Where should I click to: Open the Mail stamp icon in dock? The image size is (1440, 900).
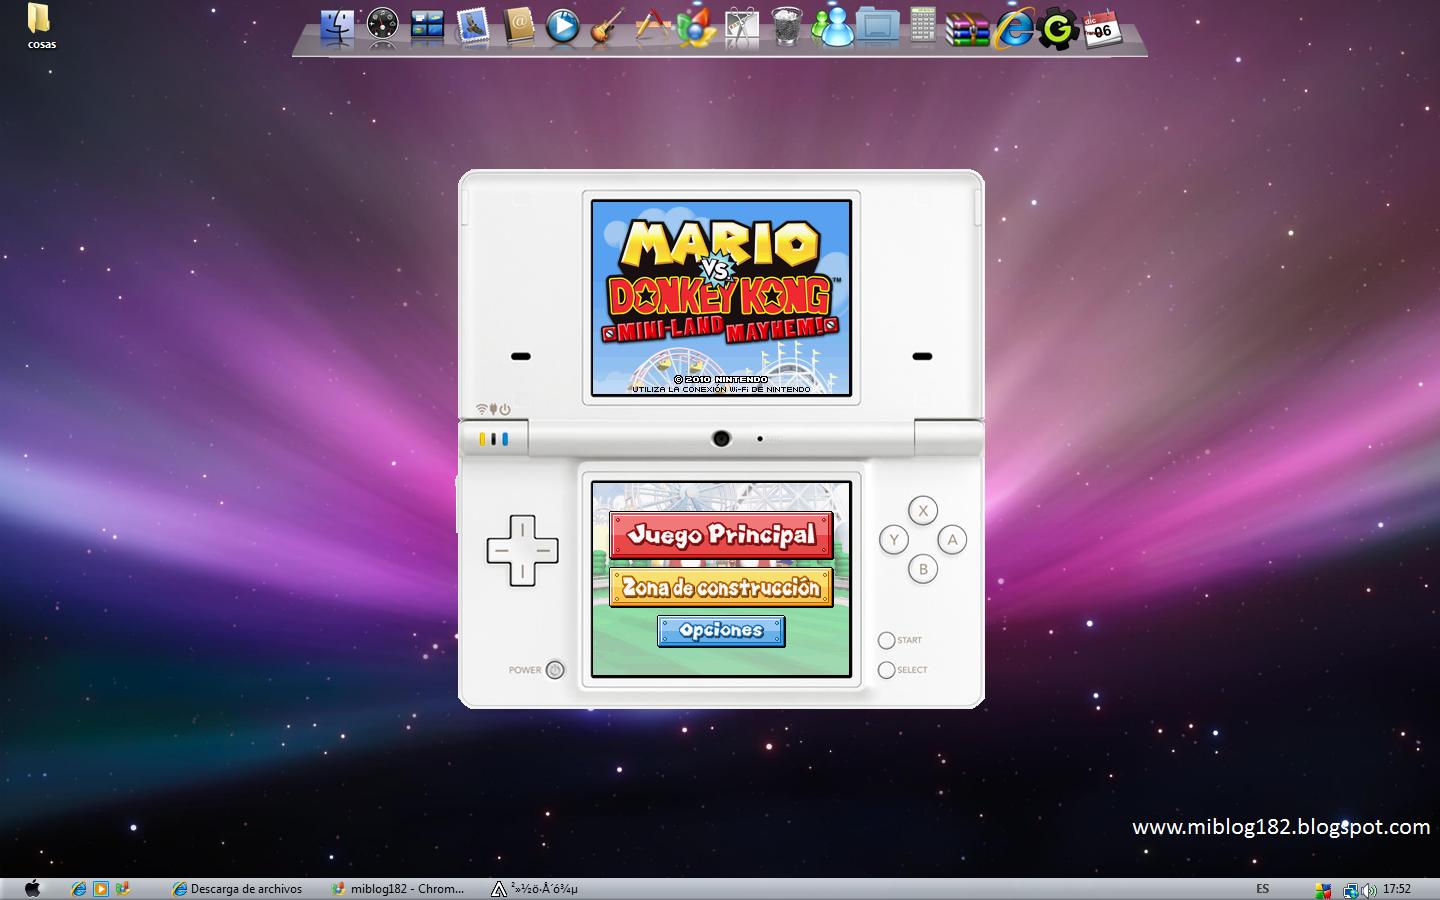(472, 26)
